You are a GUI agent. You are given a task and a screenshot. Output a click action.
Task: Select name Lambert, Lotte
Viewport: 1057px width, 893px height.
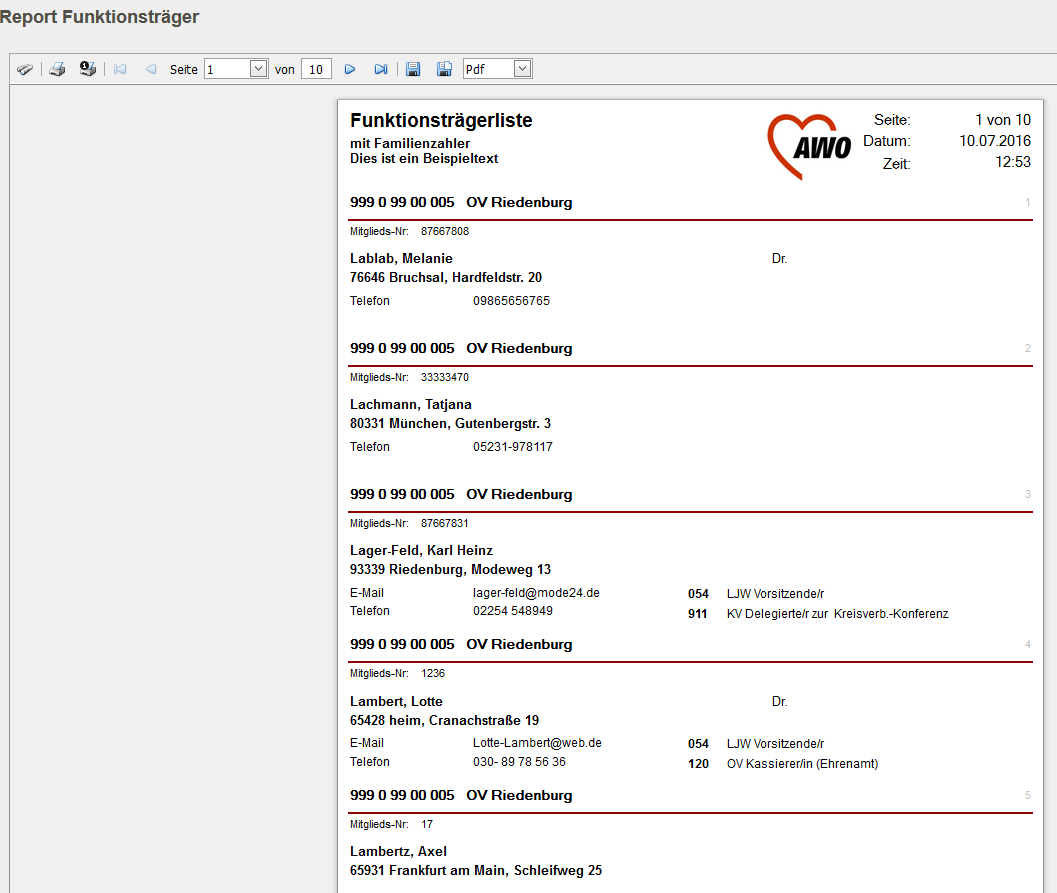[396, 702]
